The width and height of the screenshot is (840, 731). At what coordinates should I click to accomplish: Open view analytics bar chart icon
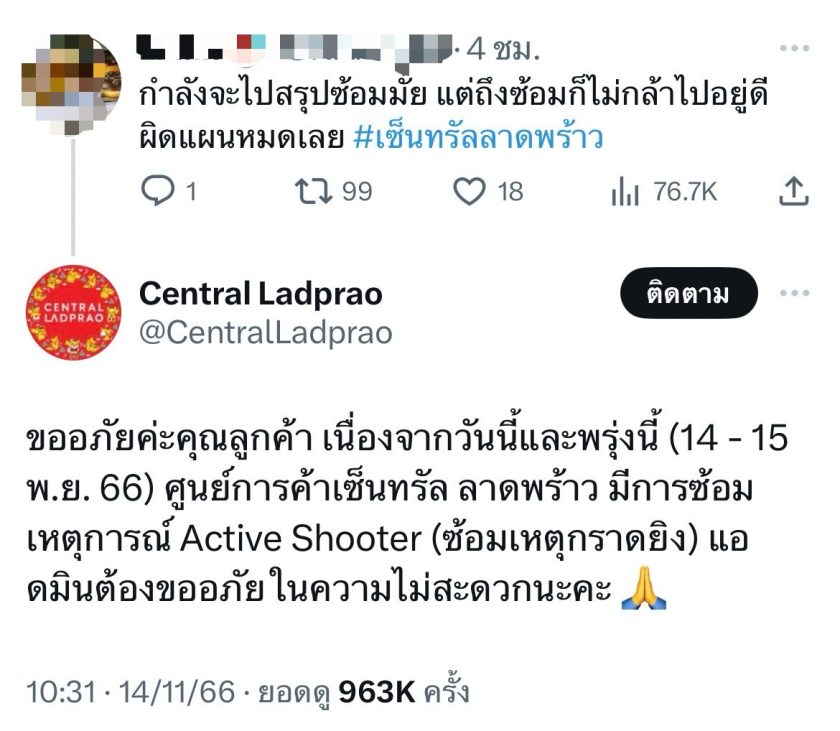[x=625, y=191]
